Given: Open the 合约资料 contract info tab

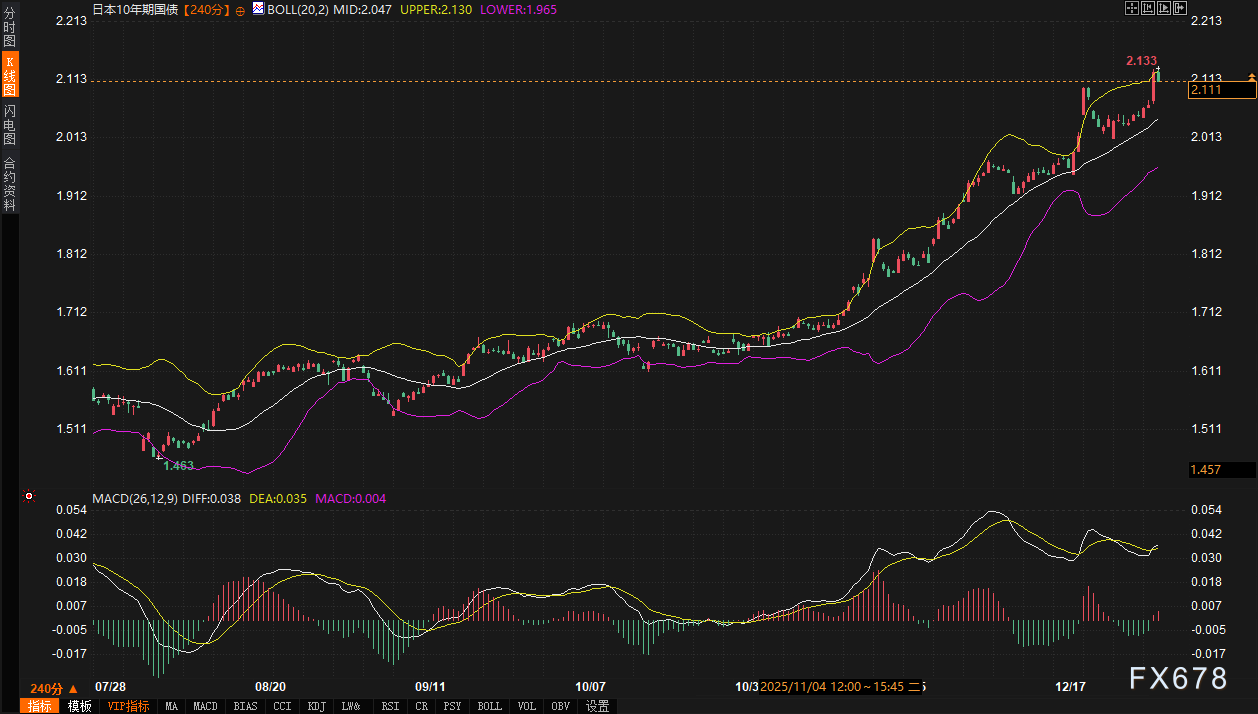Looking at the screenshot, I should (x=10, y=184).
